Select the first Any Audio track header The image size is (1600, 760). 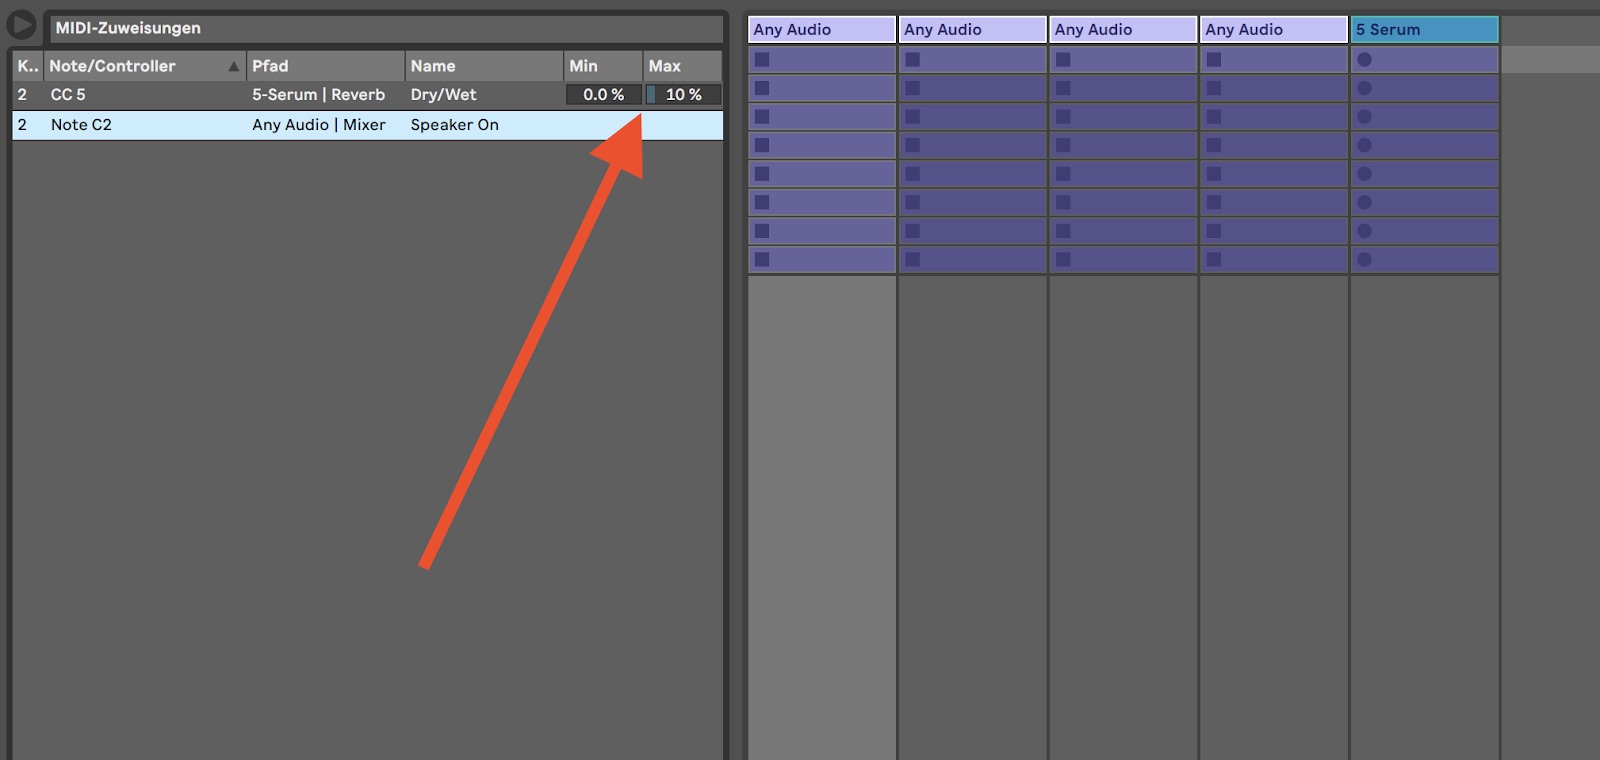[x=821, y=30]
